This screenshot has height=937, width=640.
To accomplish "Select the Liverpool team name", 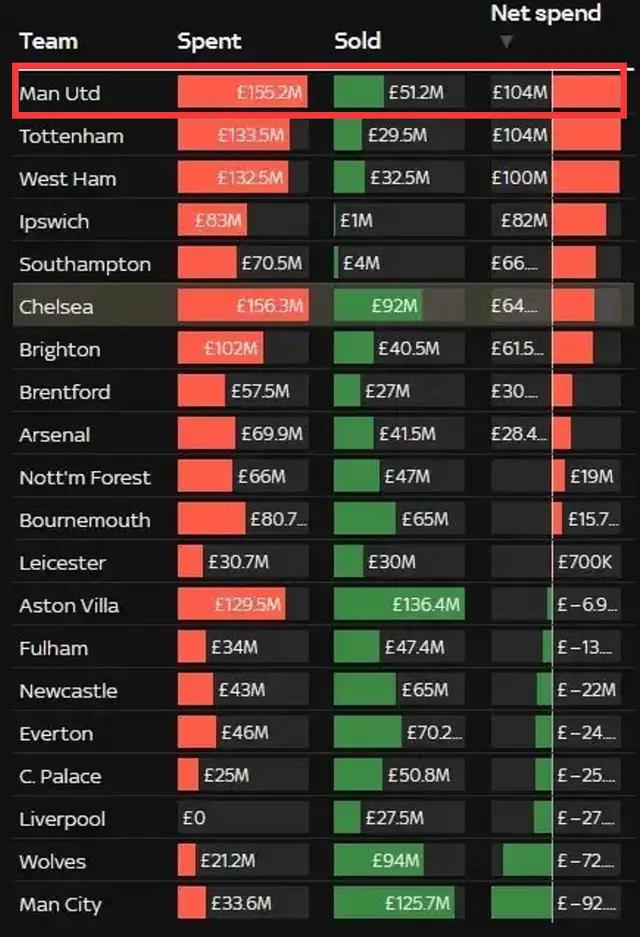I will pyautogui.click(x=62, y=819).
